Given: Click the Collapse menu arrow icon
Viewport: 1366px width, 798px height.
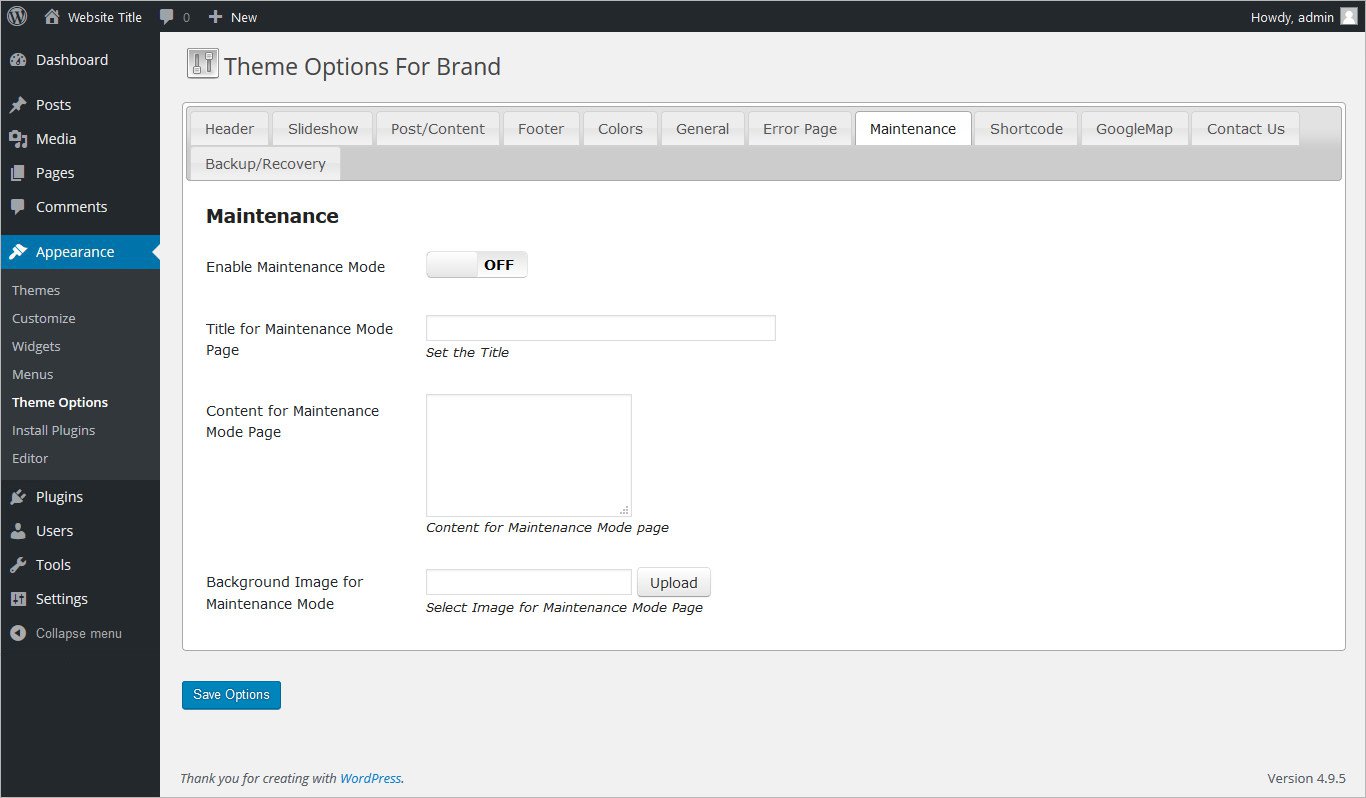Looking at the screenshot, I should pos(18,633).
